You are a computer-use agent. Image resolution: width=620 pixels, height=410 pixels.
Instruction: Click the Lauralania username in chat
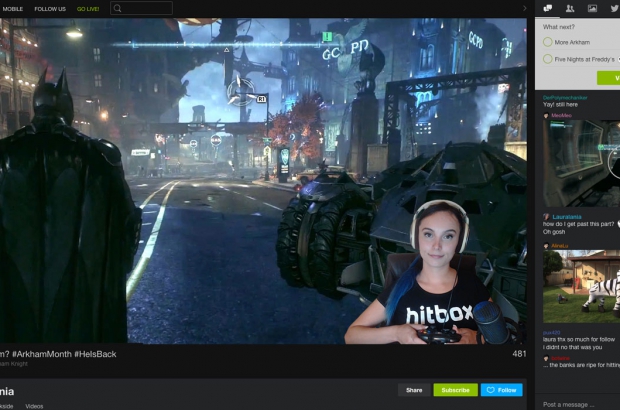click(567, 217)
